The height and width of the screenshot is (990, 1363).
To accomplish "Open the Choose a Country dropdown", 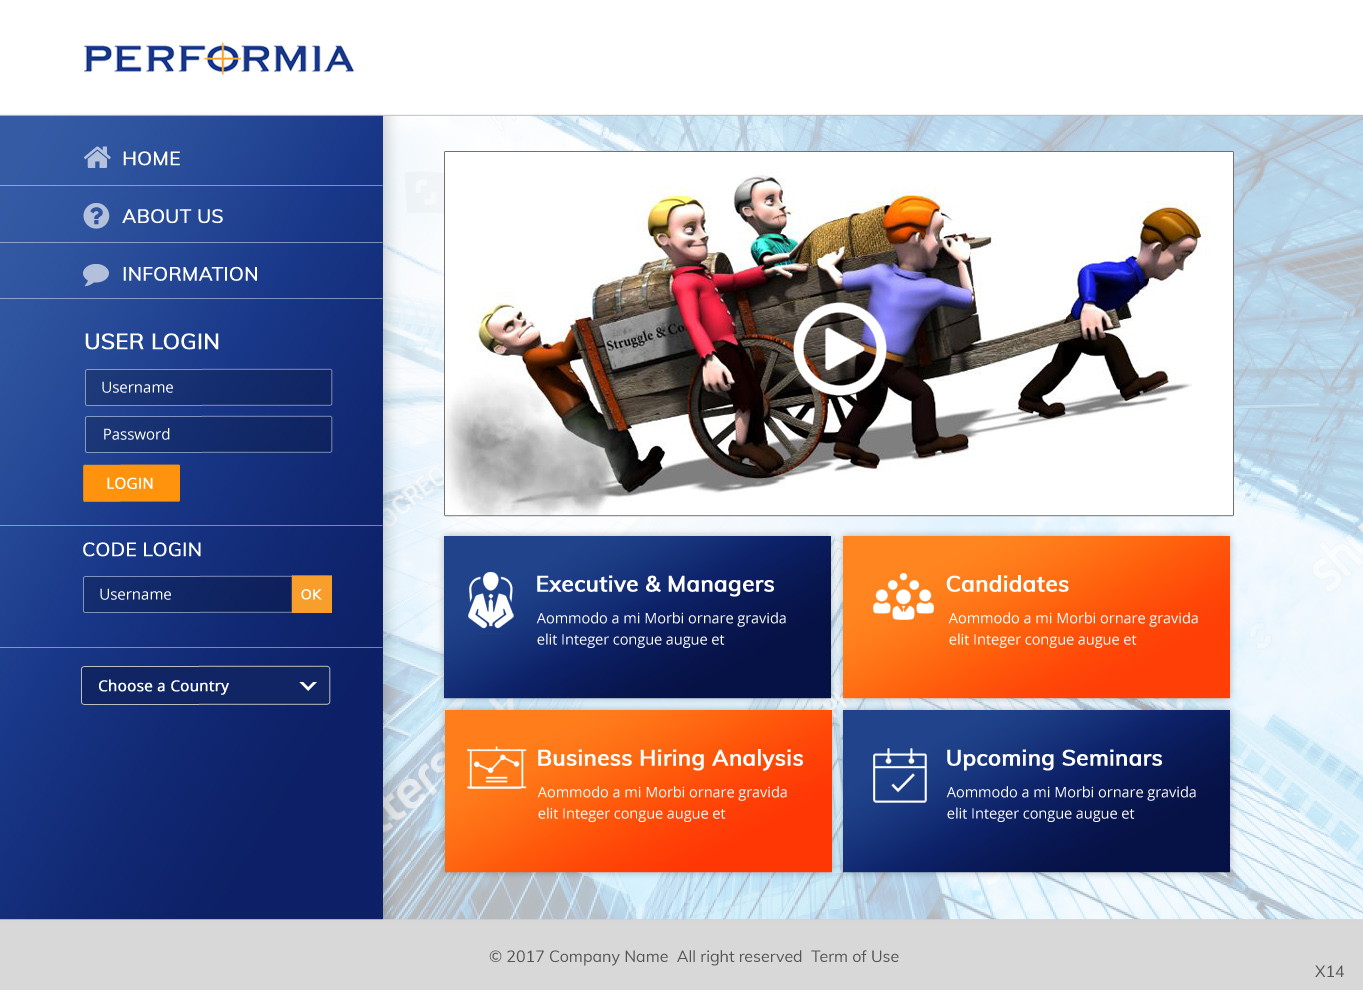I will pyautogui.click(x=205, y=685).
